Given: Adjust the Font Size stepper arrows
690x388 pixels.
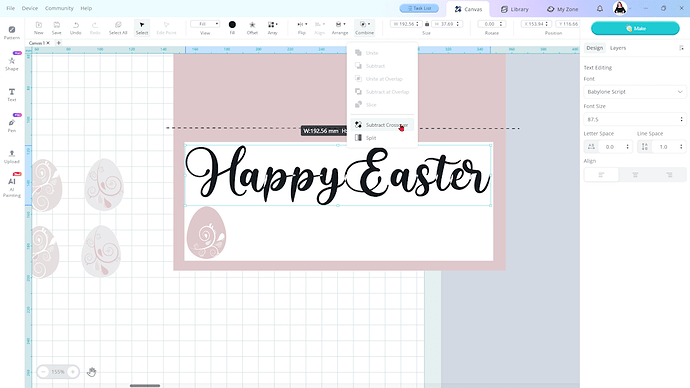Looking at the screenshot, I should pyautogui.click(x=682, y=119).
